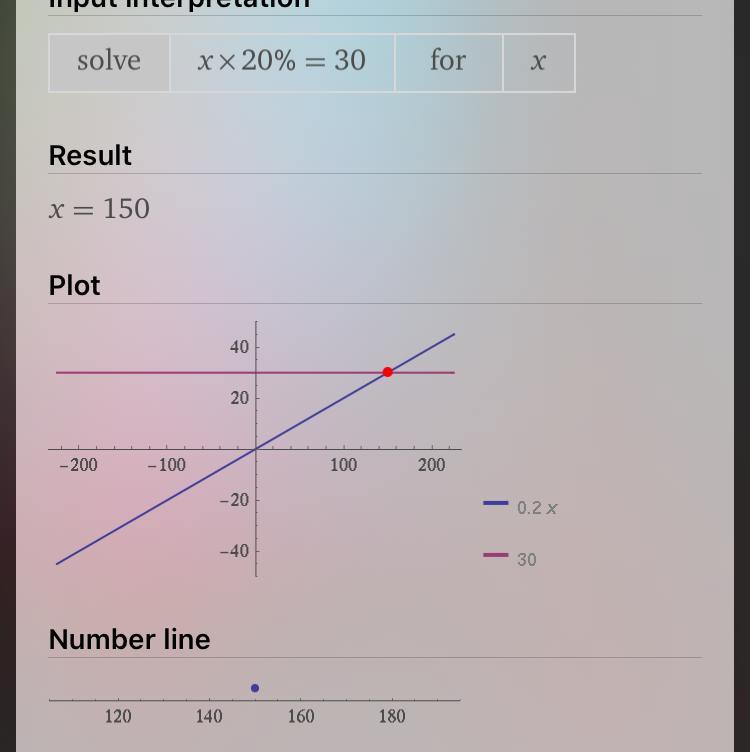Click the purple legend swatch for 30
The image size is (750, 752).
tap(496, 555)
